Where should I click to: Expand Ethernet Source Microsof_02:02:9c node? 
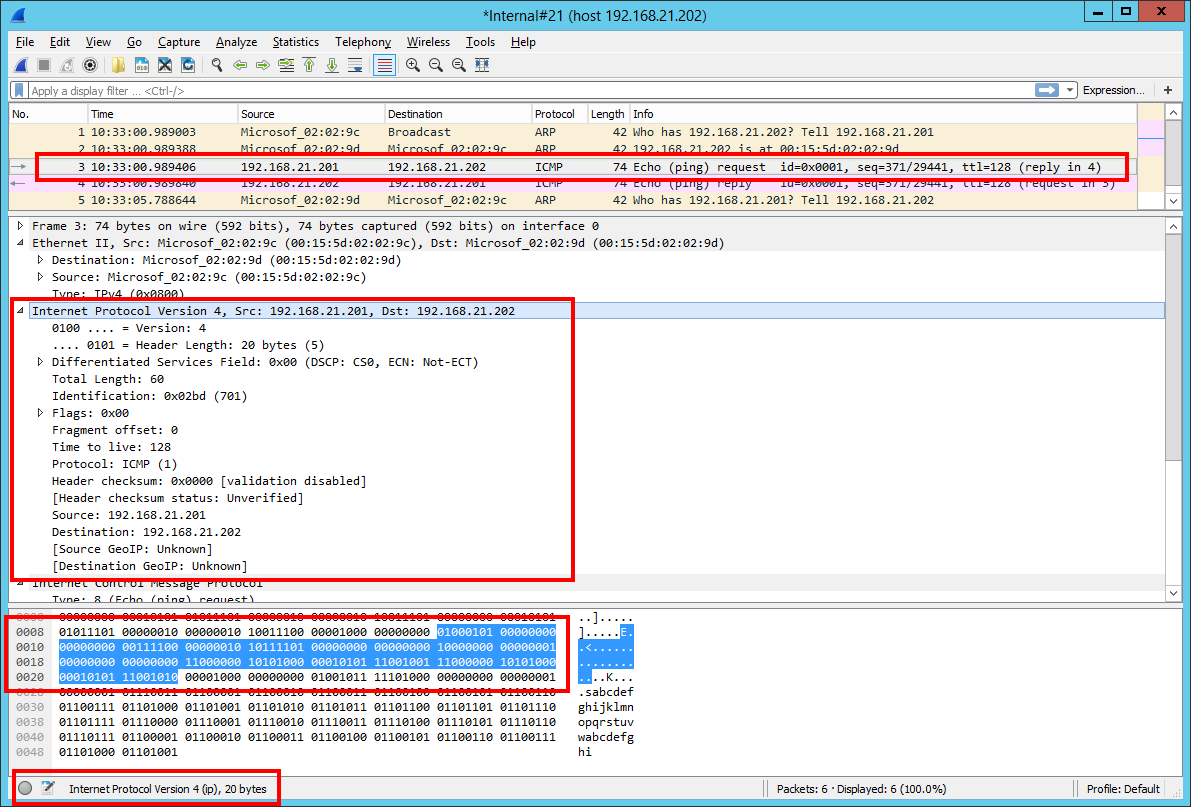pos(40,277)
